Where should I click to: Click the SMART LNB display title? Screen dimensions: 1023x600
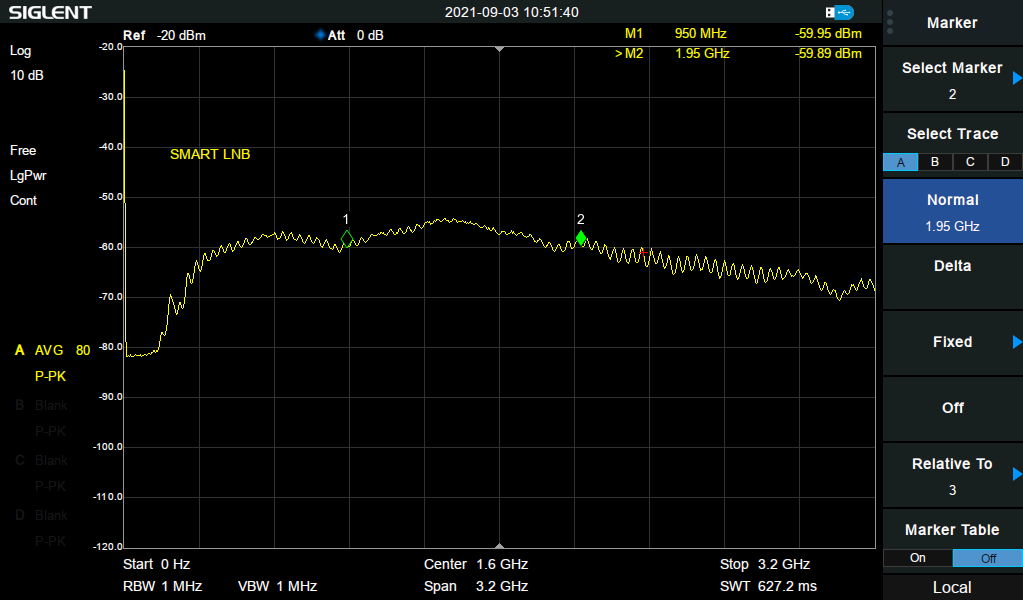point(210,155)
